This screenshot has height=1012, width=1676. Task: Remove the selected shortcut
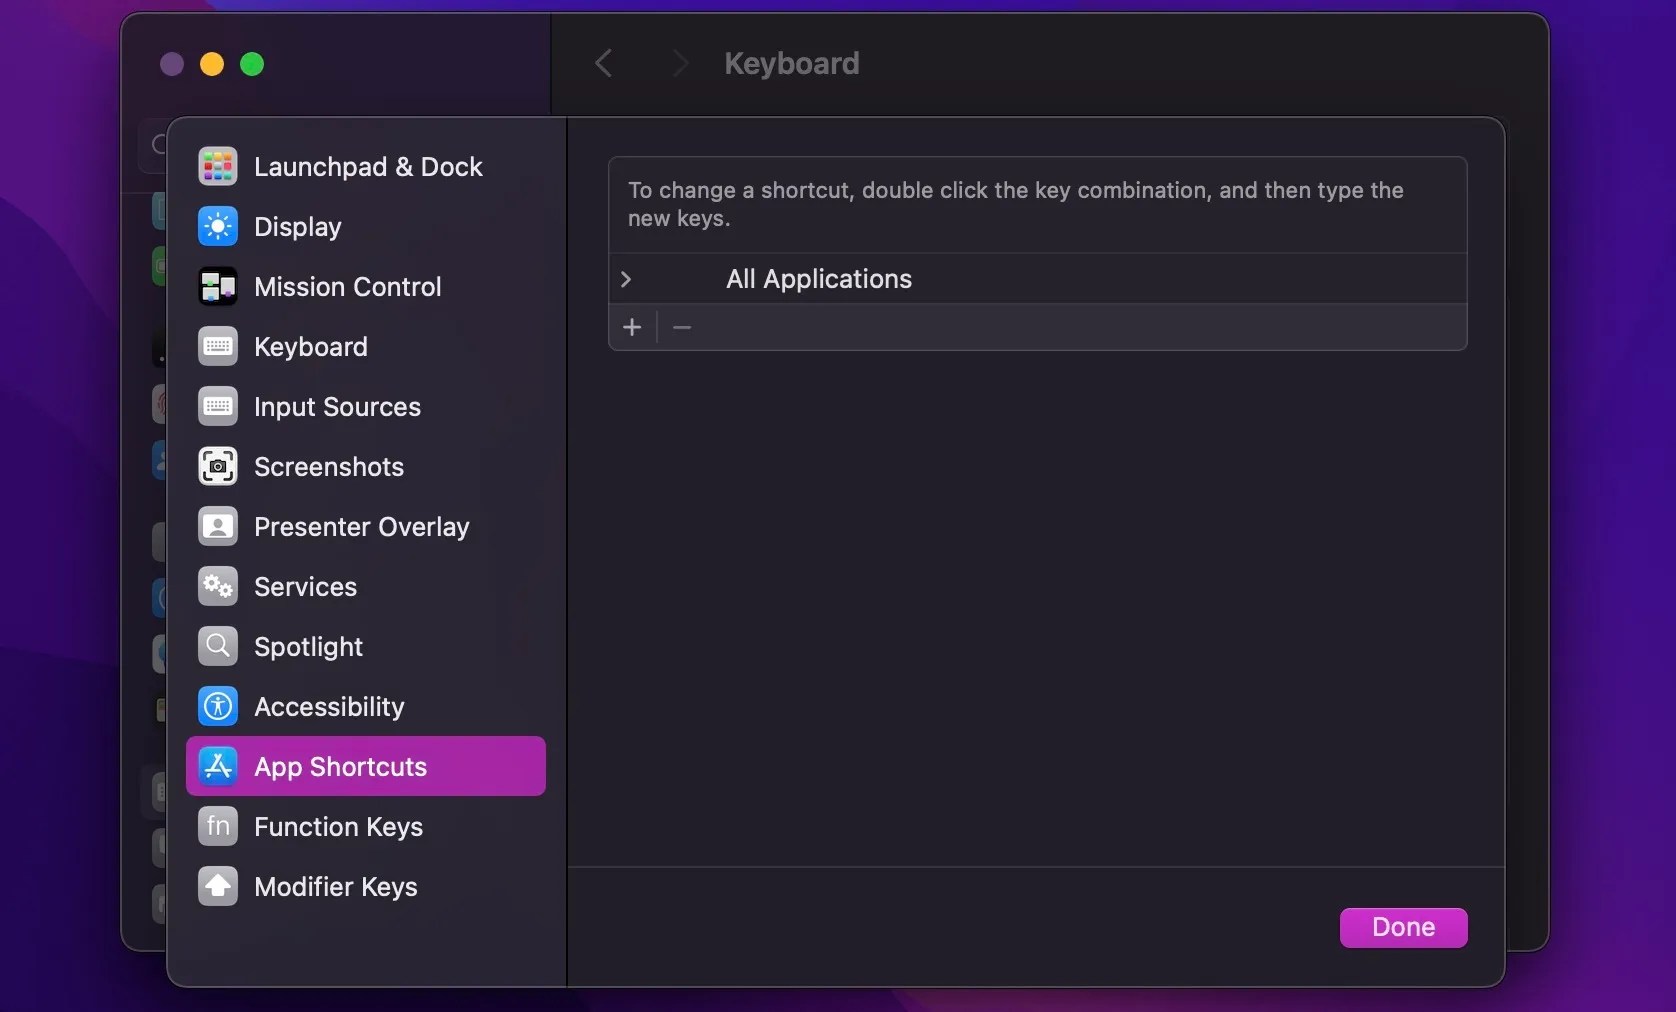click(681, 327)
